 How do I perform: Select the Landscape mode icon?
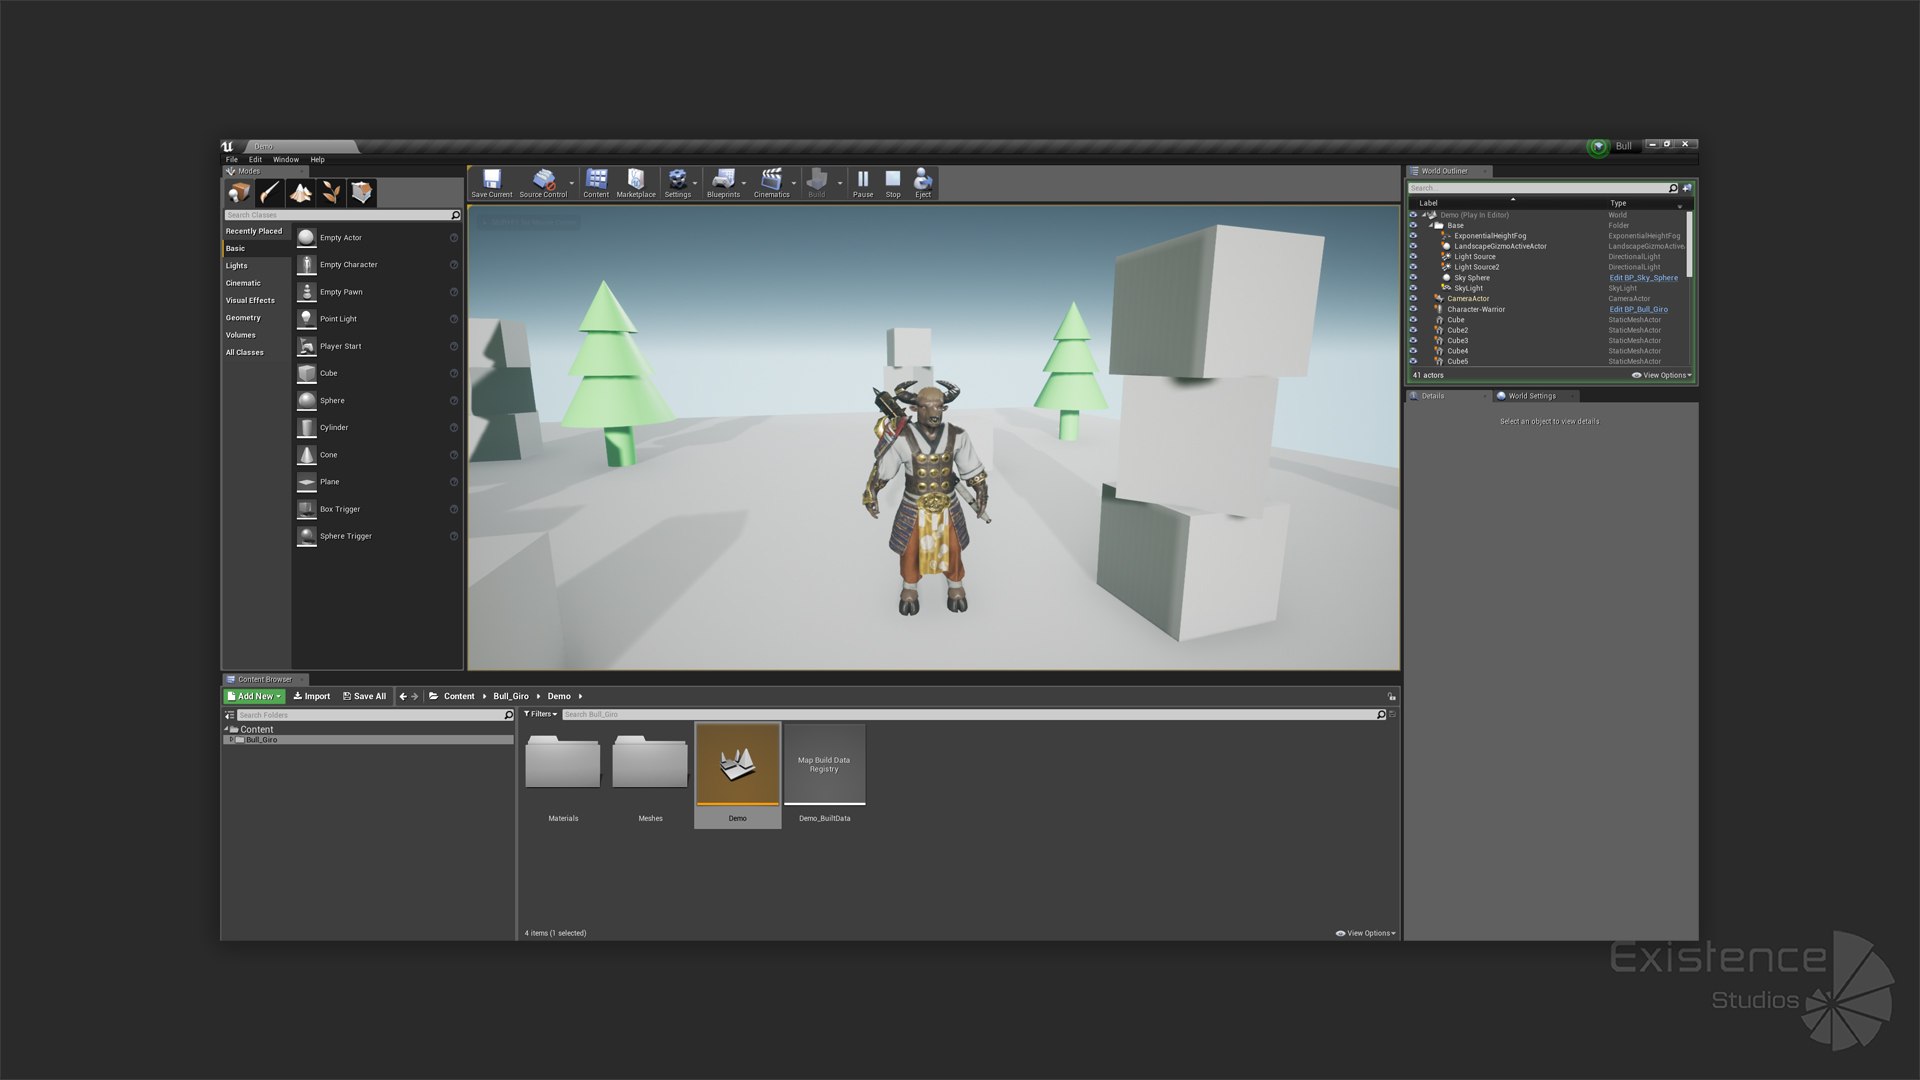click(x=300, y=192)
